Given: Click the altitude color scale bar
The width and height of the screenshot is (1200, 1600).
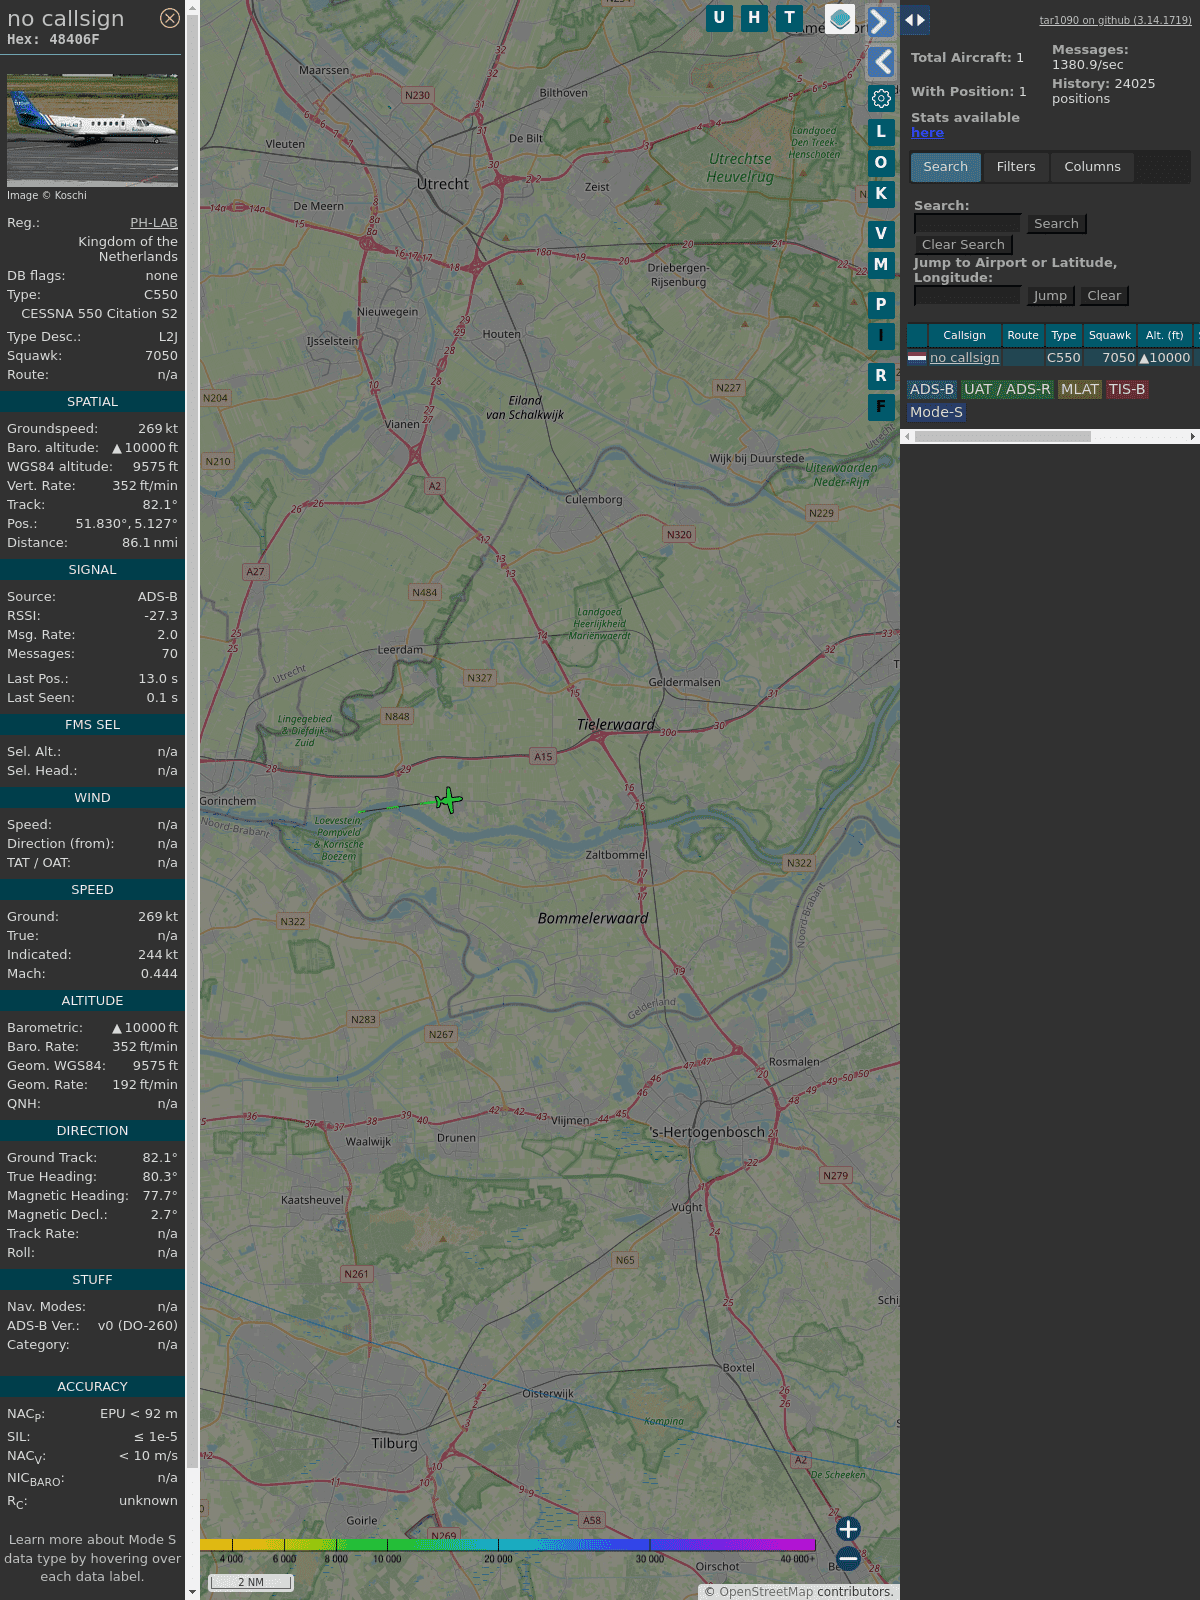Looking at the screenshot, I should click(508, 1545).
